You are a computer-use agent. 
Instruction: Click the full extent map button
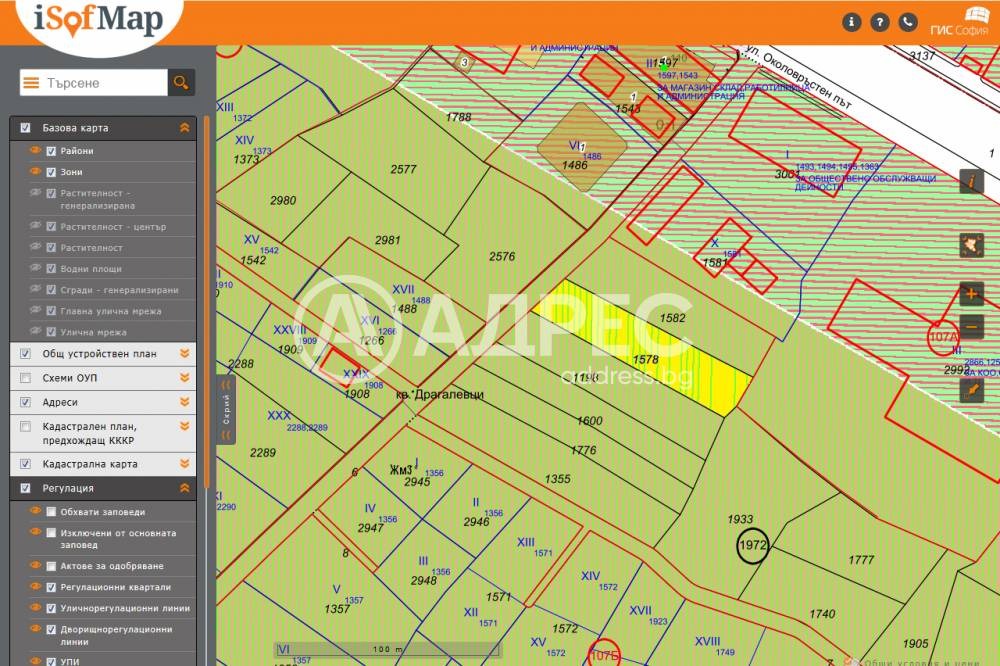(971, 245)
